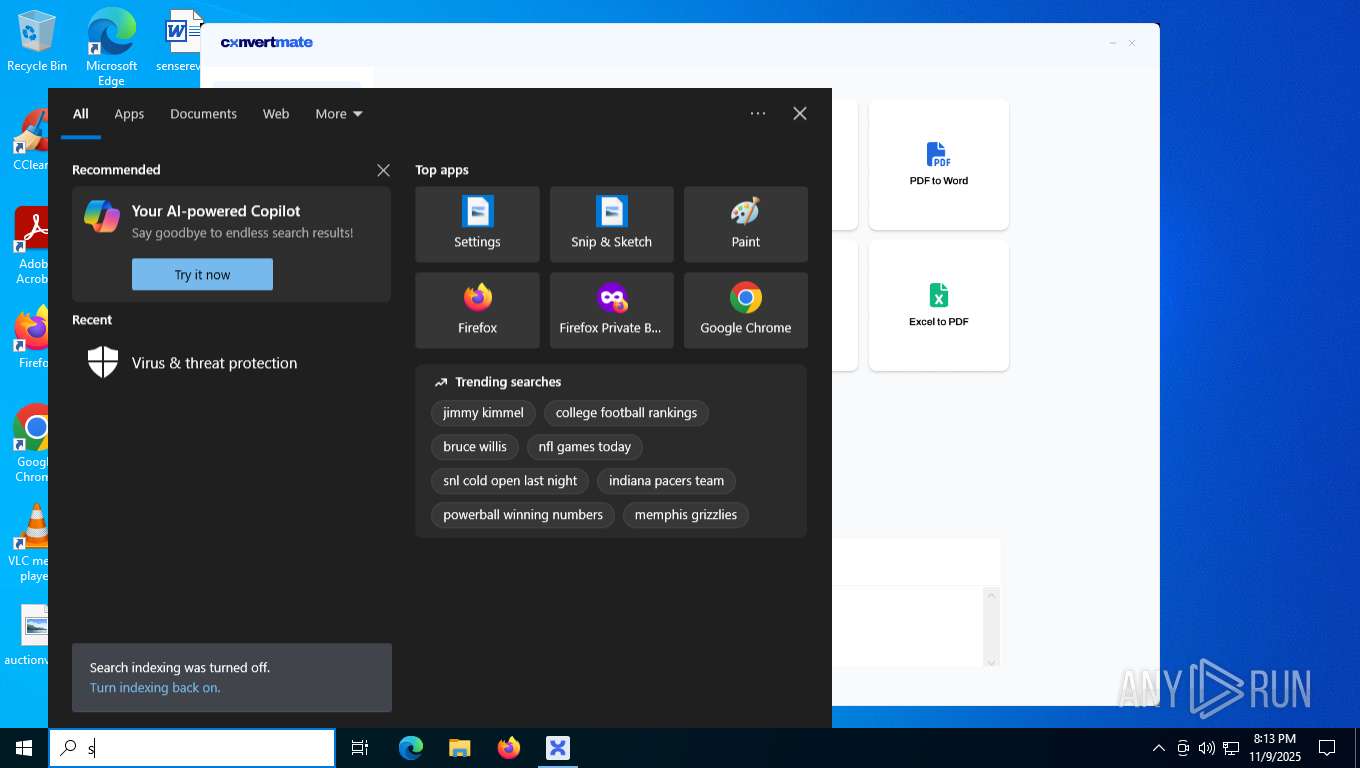Click the Try it now button
This screenshot has width=1360, height=768.
202,274
